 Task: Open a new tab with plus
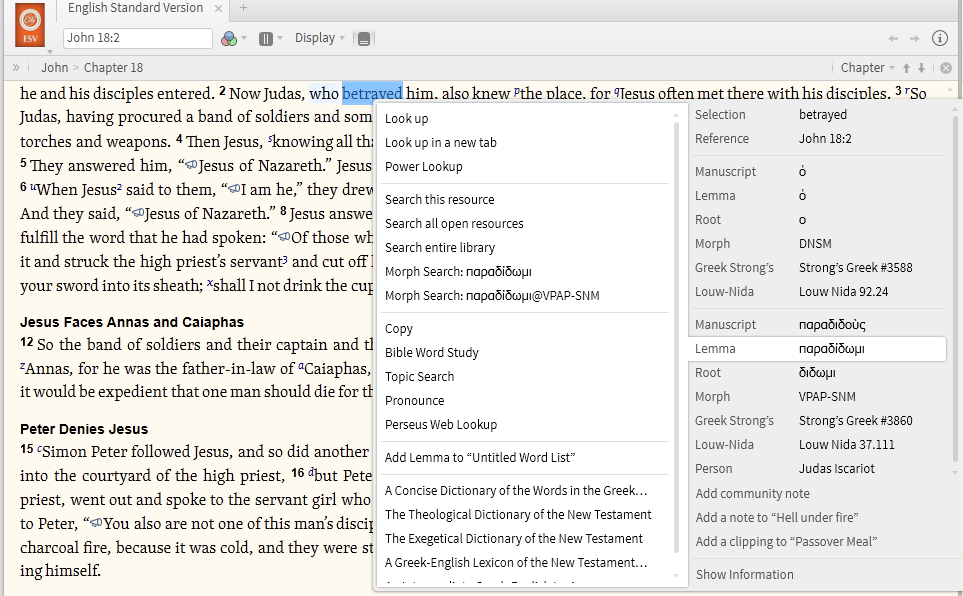click(x=243, y=8)
